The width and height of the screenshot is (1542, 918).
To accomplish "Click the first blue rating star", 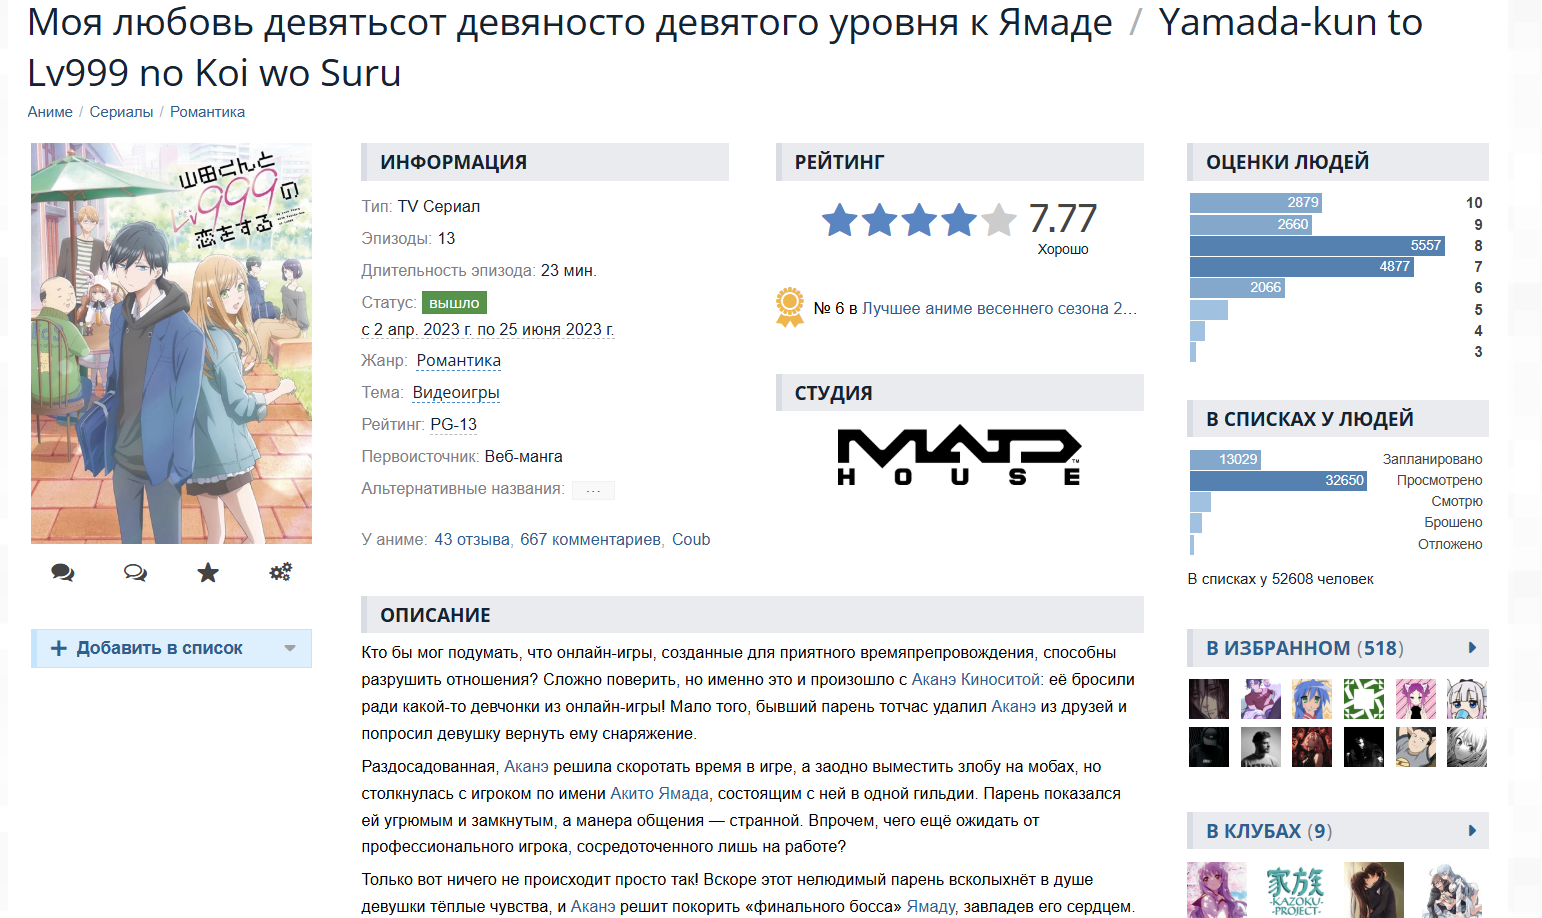I will coord(840,220).
